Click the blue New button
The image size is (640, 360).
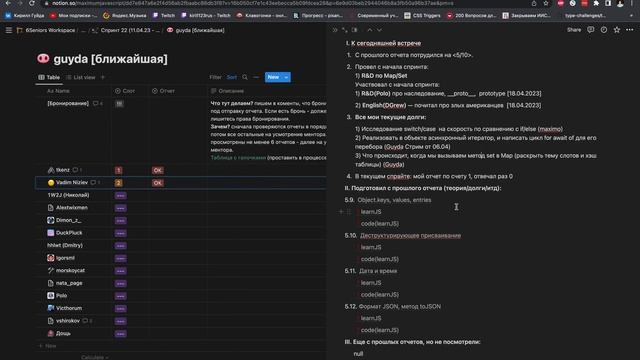[x=273, y=77]
